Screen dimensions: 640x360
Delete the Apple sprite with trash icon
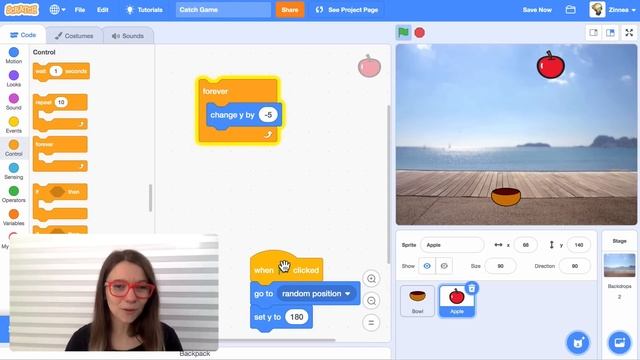tap(471, 288)
